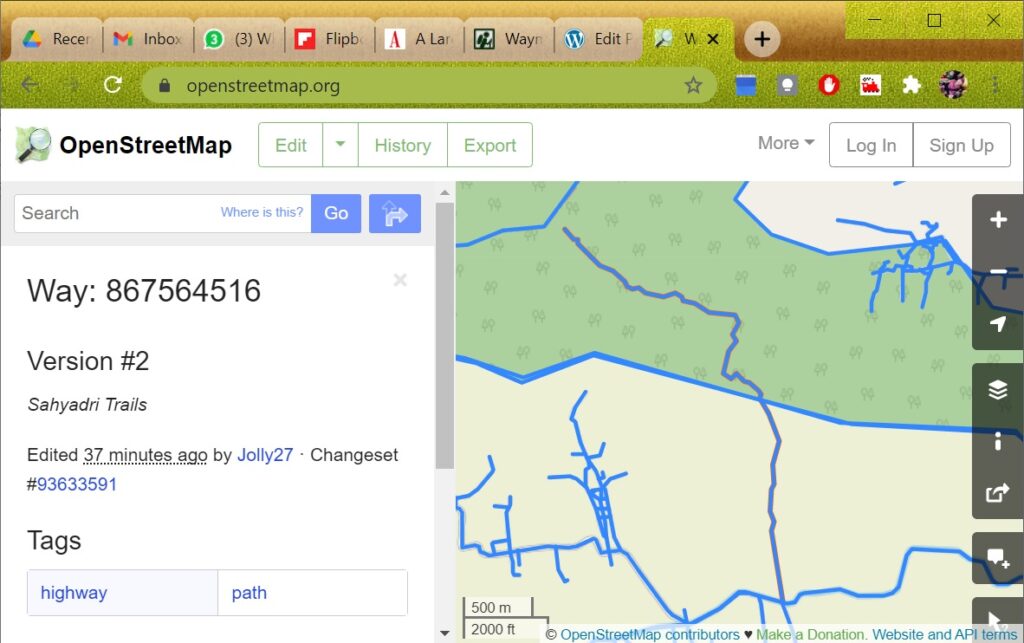Open the History view
Viewport: 1024px width, 643px height.
[x=403, y=145]
